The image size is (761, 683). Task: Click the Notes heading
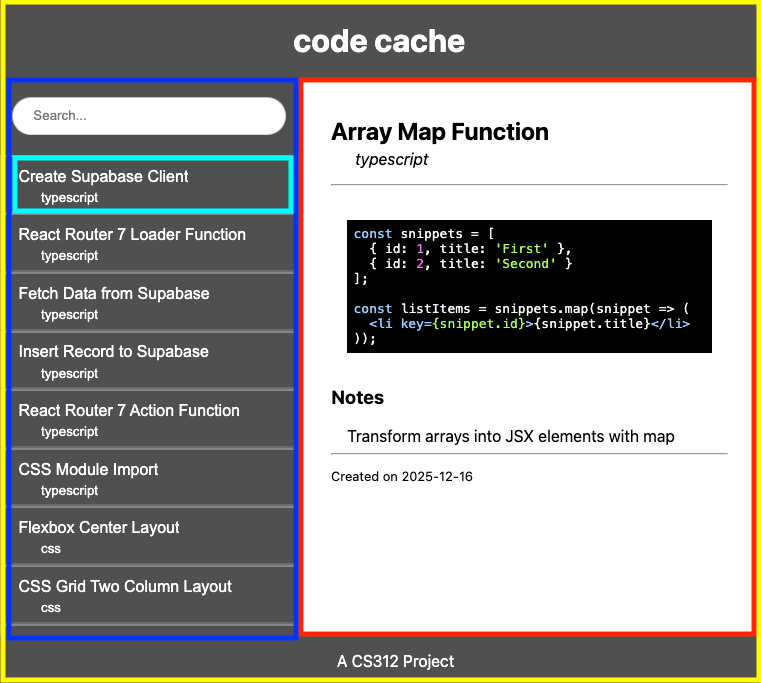(x=358, y=398)
